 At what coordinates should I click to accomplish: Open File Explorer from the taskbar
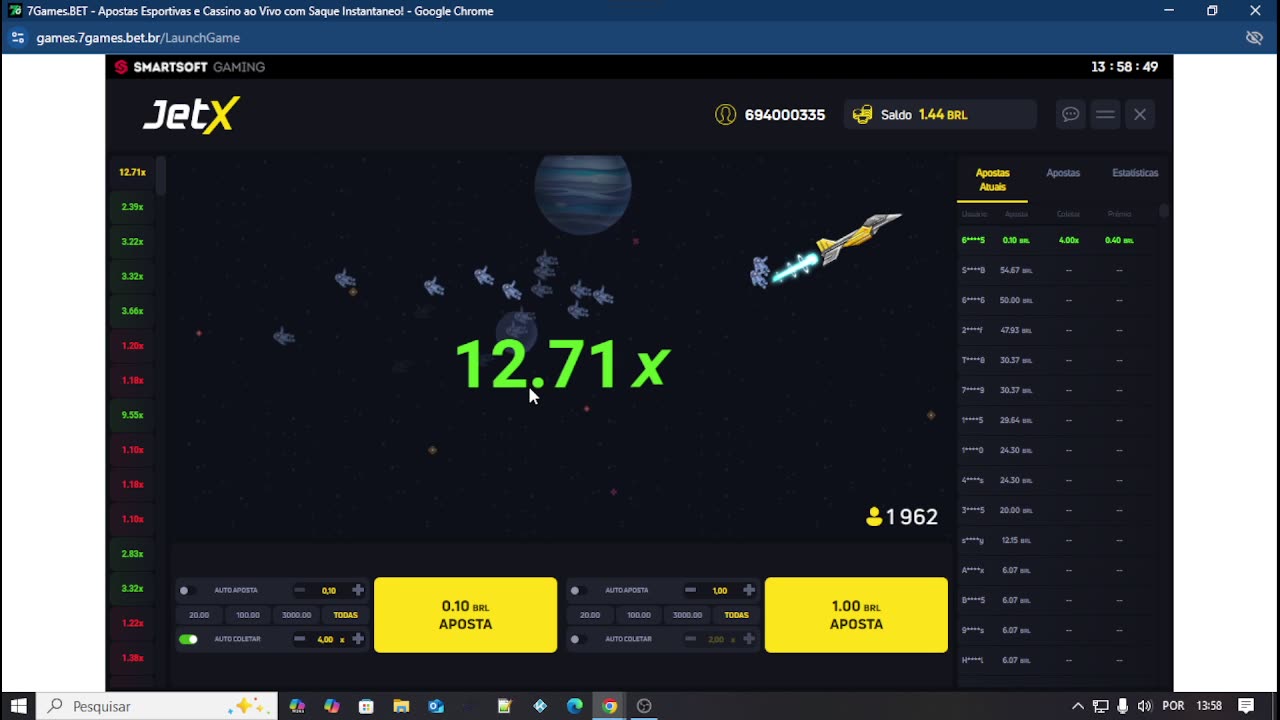pyautogui.click(x=401, y=706)
